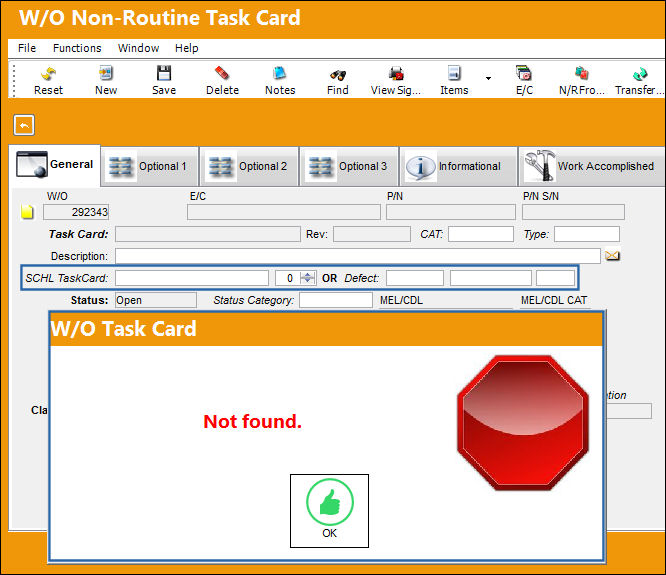
Task: Click the first Defect input field
Action: tap(415, 278)
